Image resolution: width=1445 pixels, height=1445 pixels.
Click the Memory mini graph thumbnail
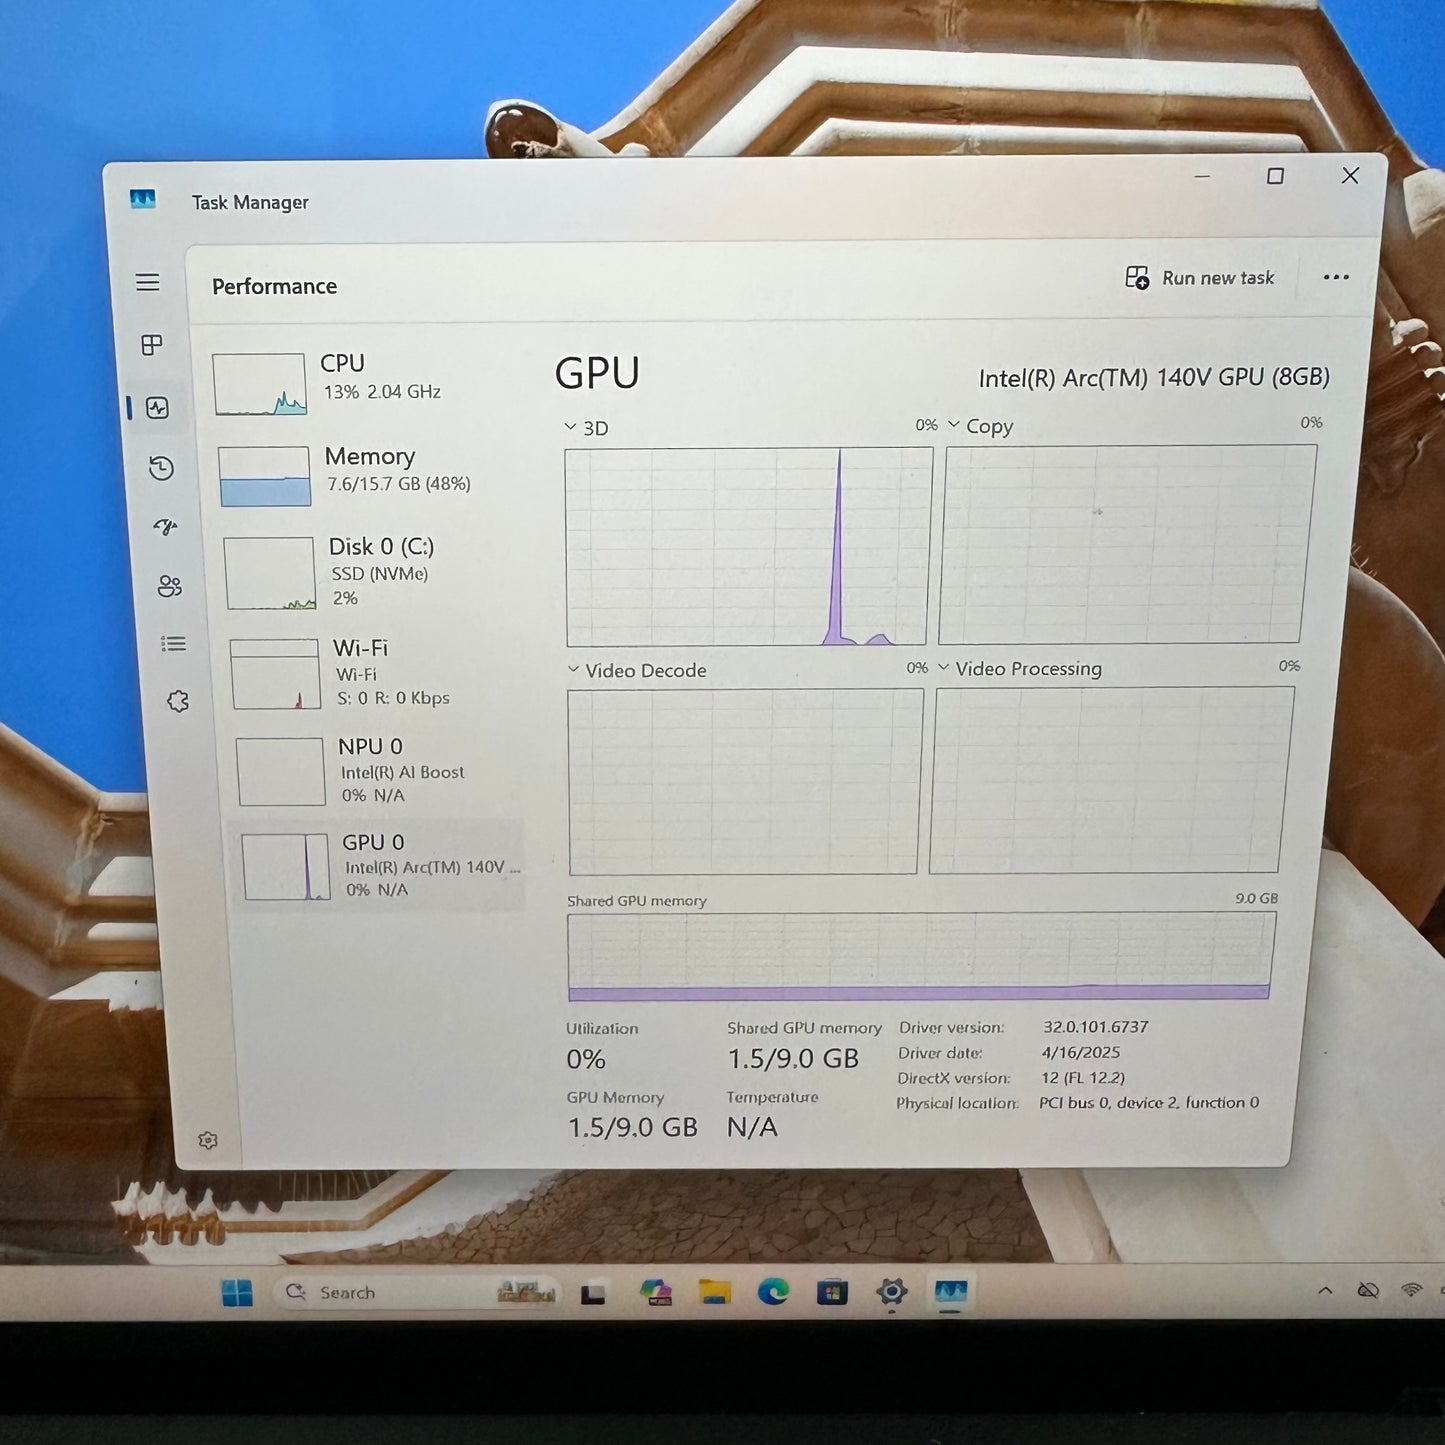[265, 476]
